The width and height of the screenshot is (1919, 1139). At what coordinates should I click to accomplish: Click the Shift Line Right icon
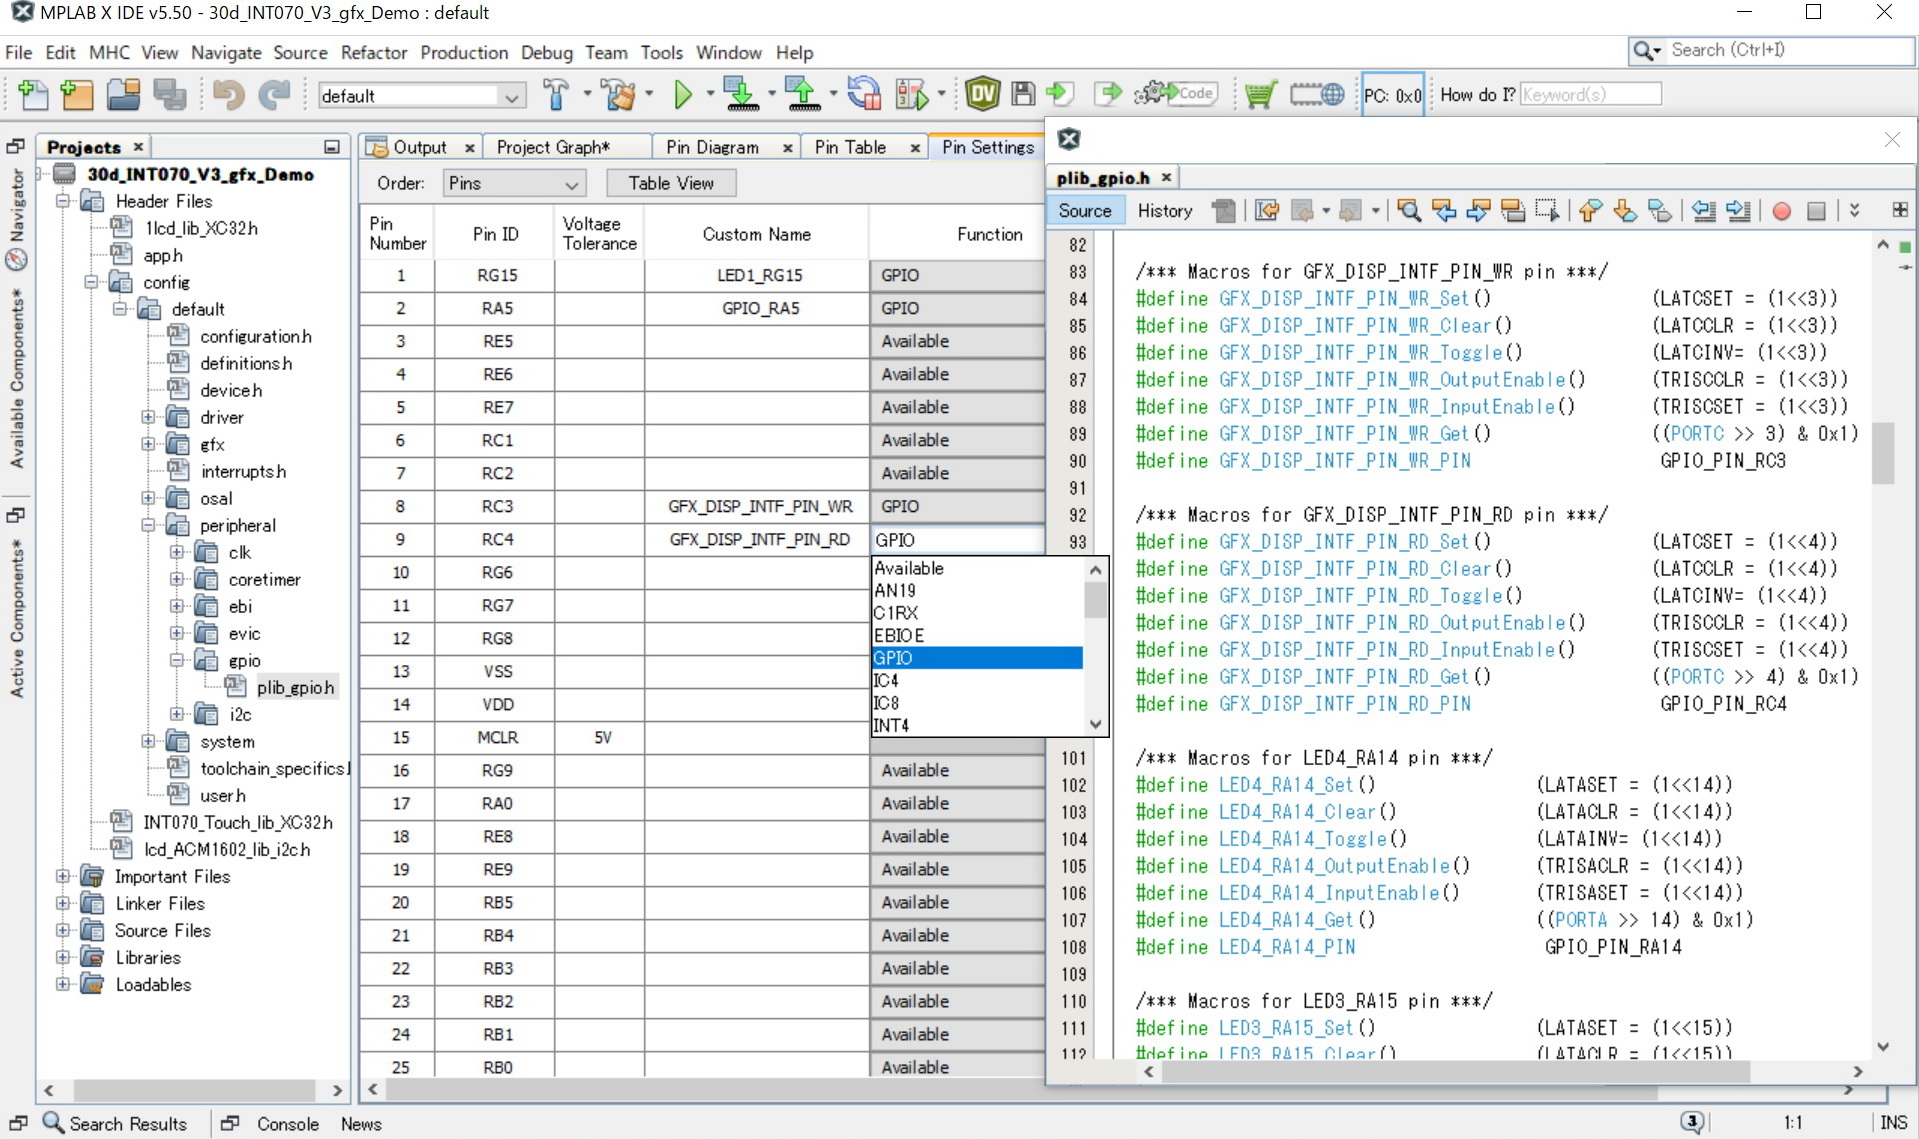point(1738,211)
